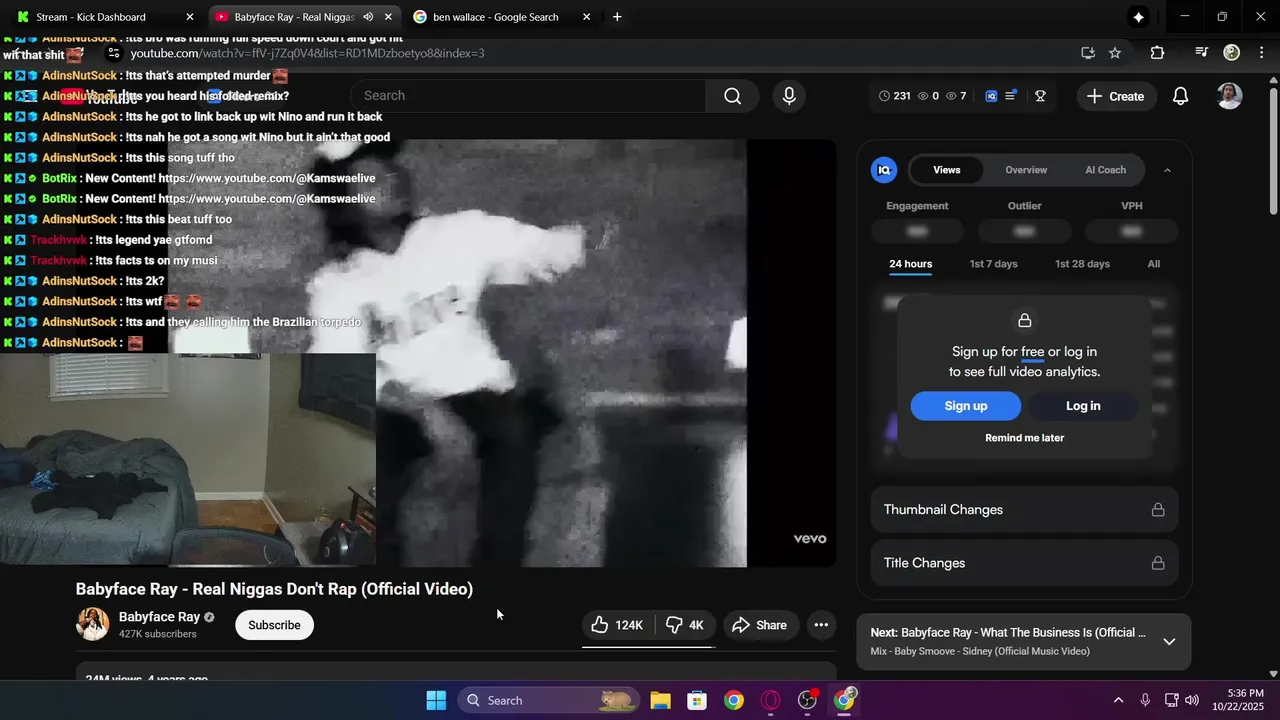Click the Gemini sparkle icon in Chrome

[x=1138, y=17]
